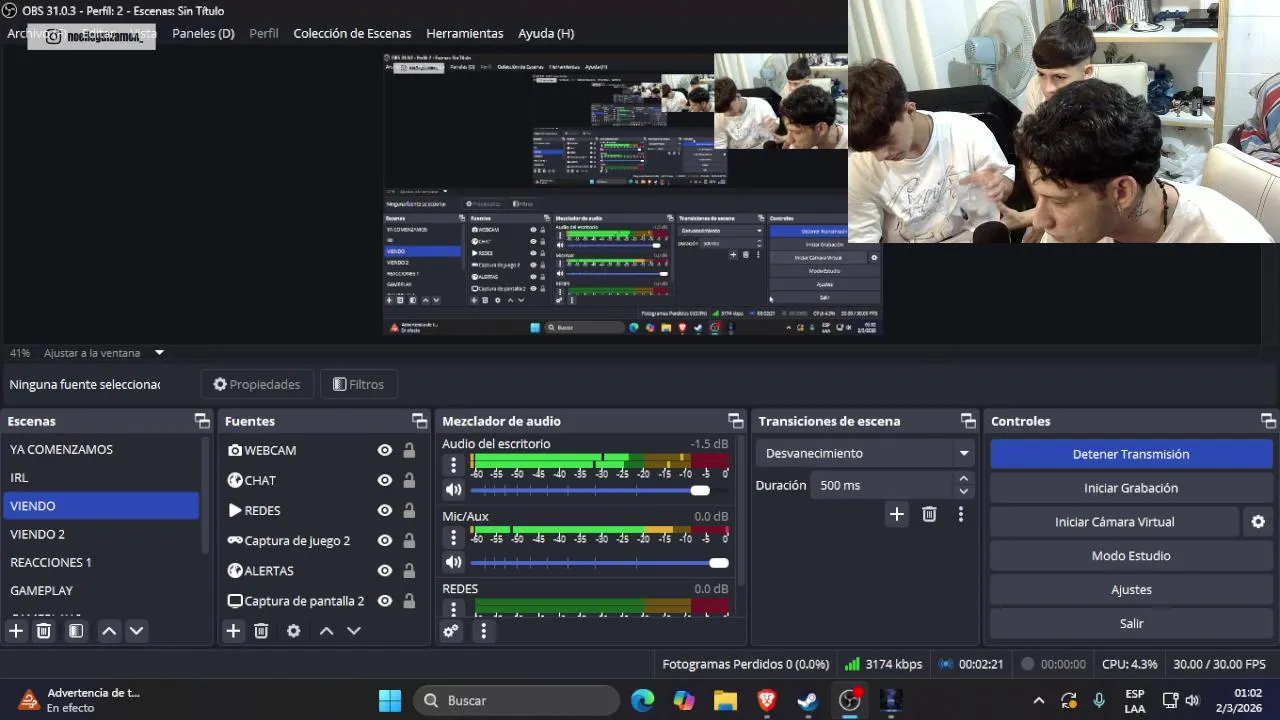Click Iniciar Cámara Virtual button
The width and height of the screenshot is (1280, 720).
(1115, 522)
